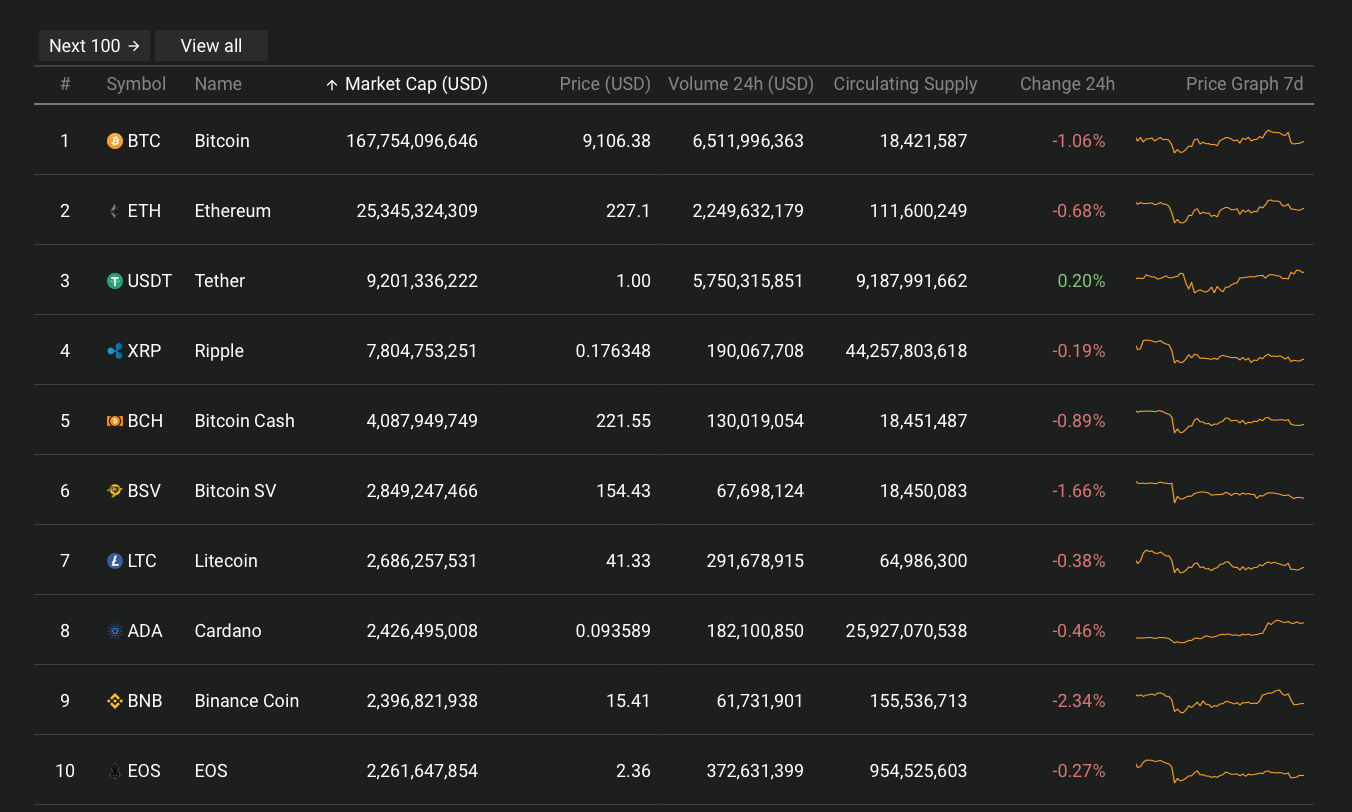Sort by Circulating Supply column header
Image resolution: width=1352 pixels, height=812 pixels.
coord(905,84)
